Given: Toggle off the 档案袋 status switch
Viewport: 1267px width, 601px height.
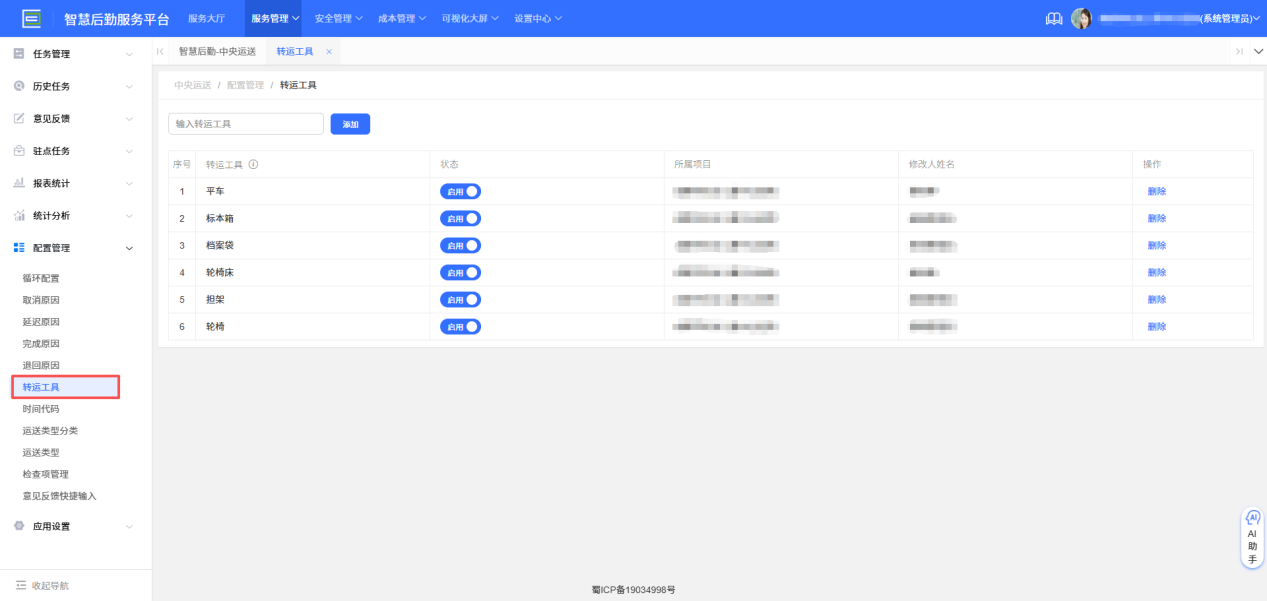Looking at the screenshot, I should 460,245.
